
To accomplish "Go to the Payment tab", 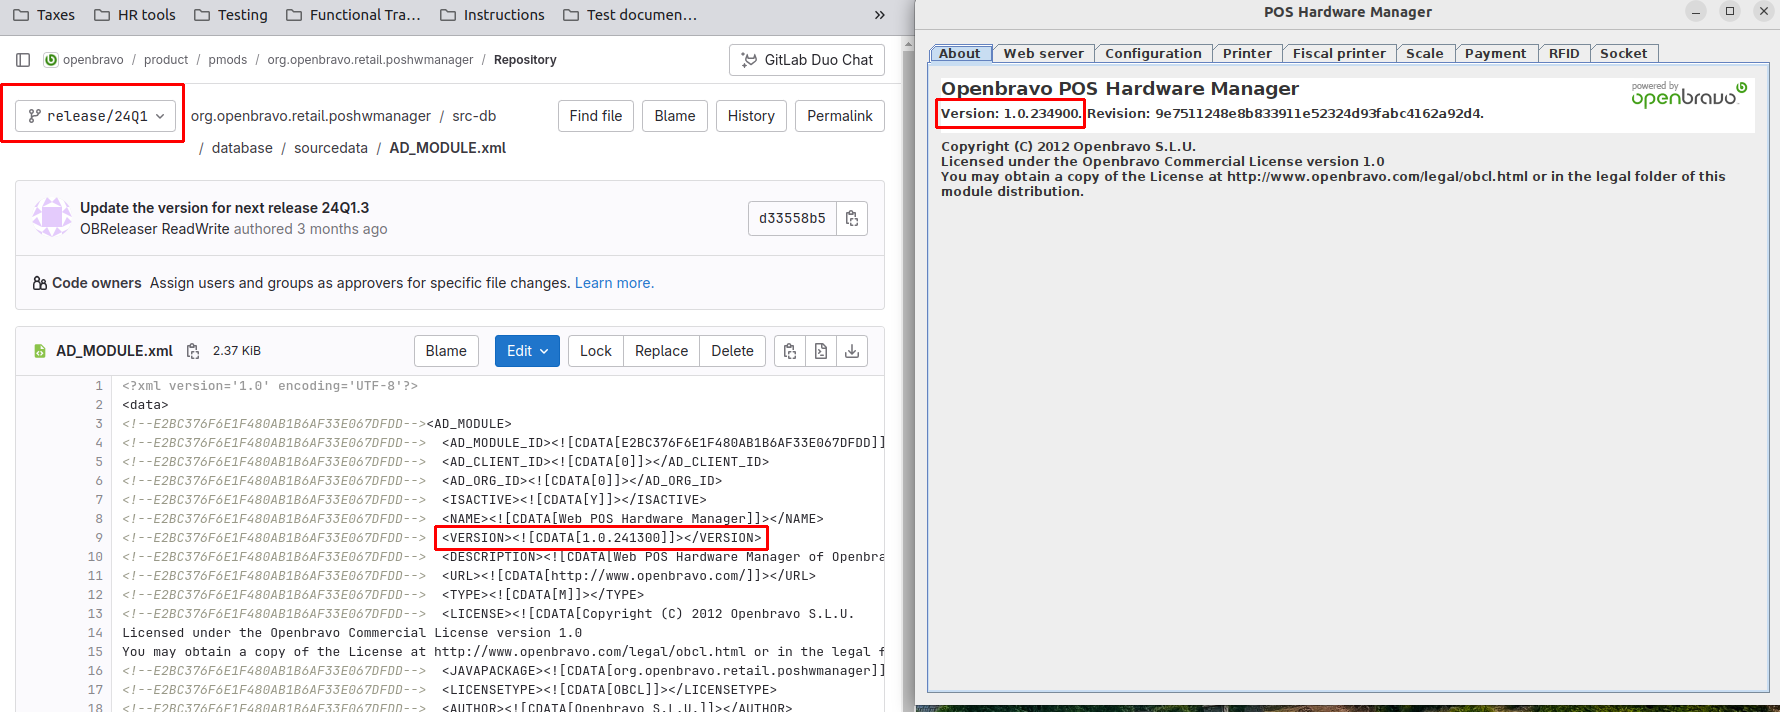I will coord(1494,54).
